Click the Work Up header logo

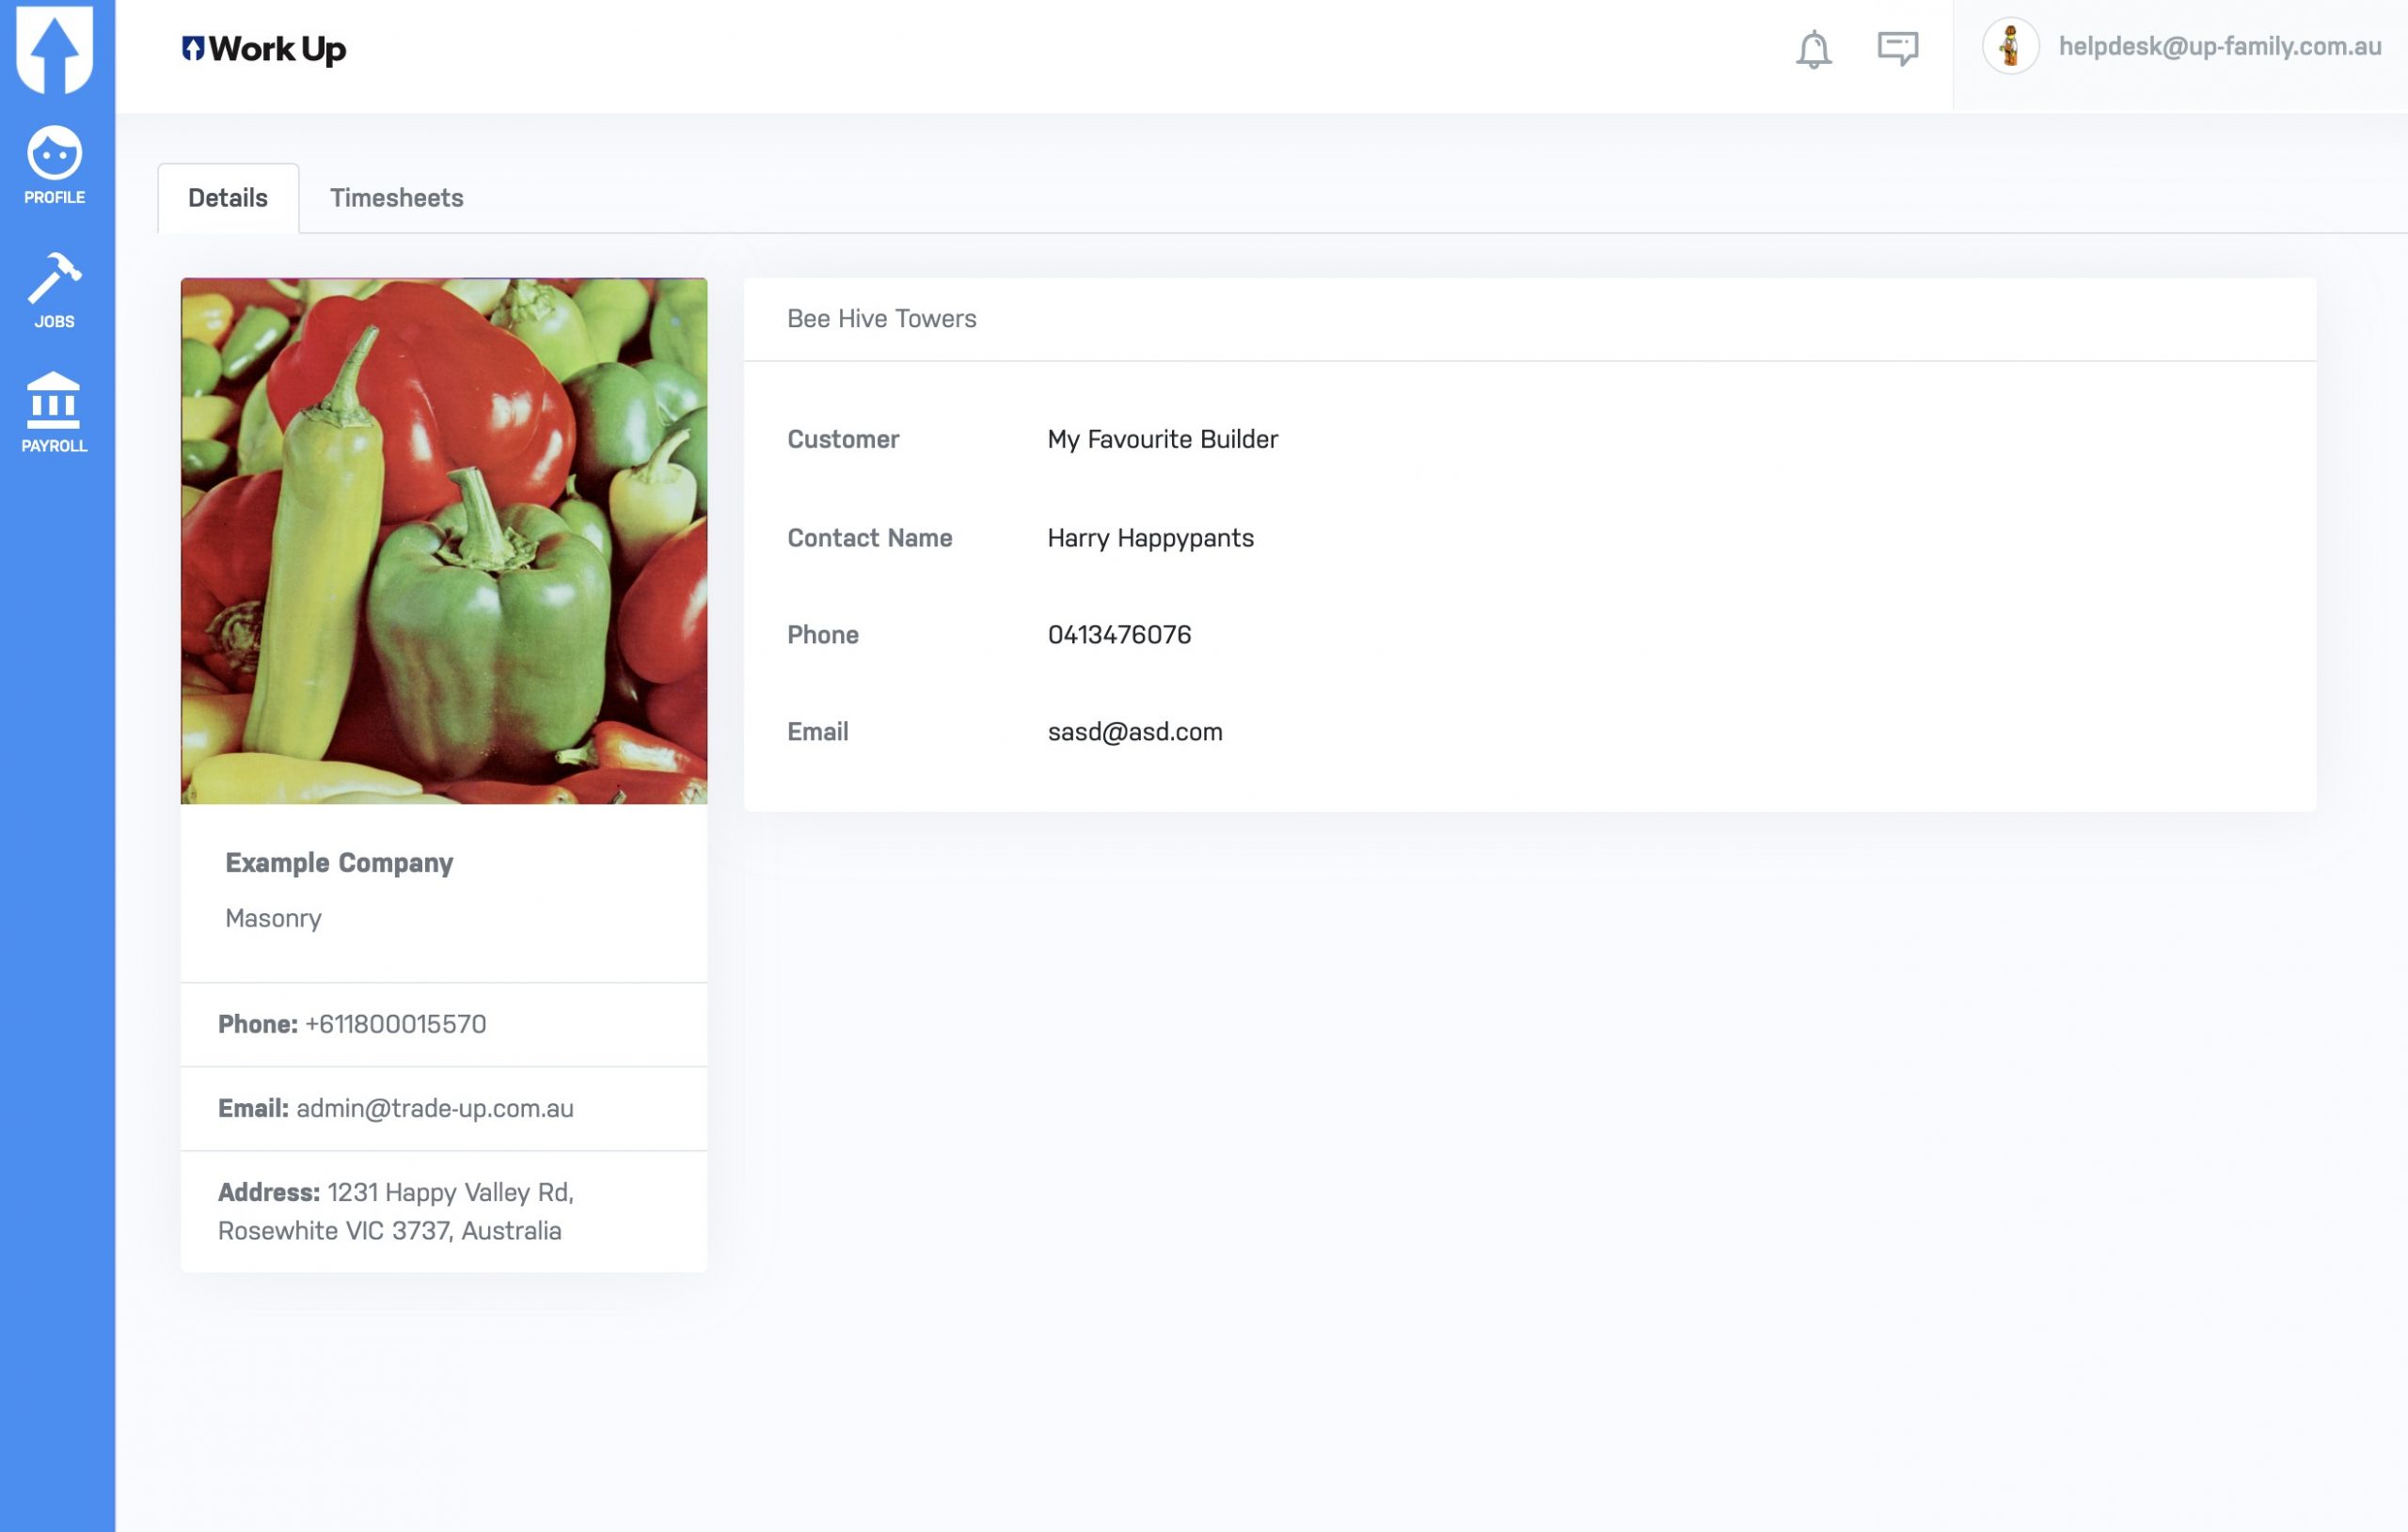click(264, 48)
